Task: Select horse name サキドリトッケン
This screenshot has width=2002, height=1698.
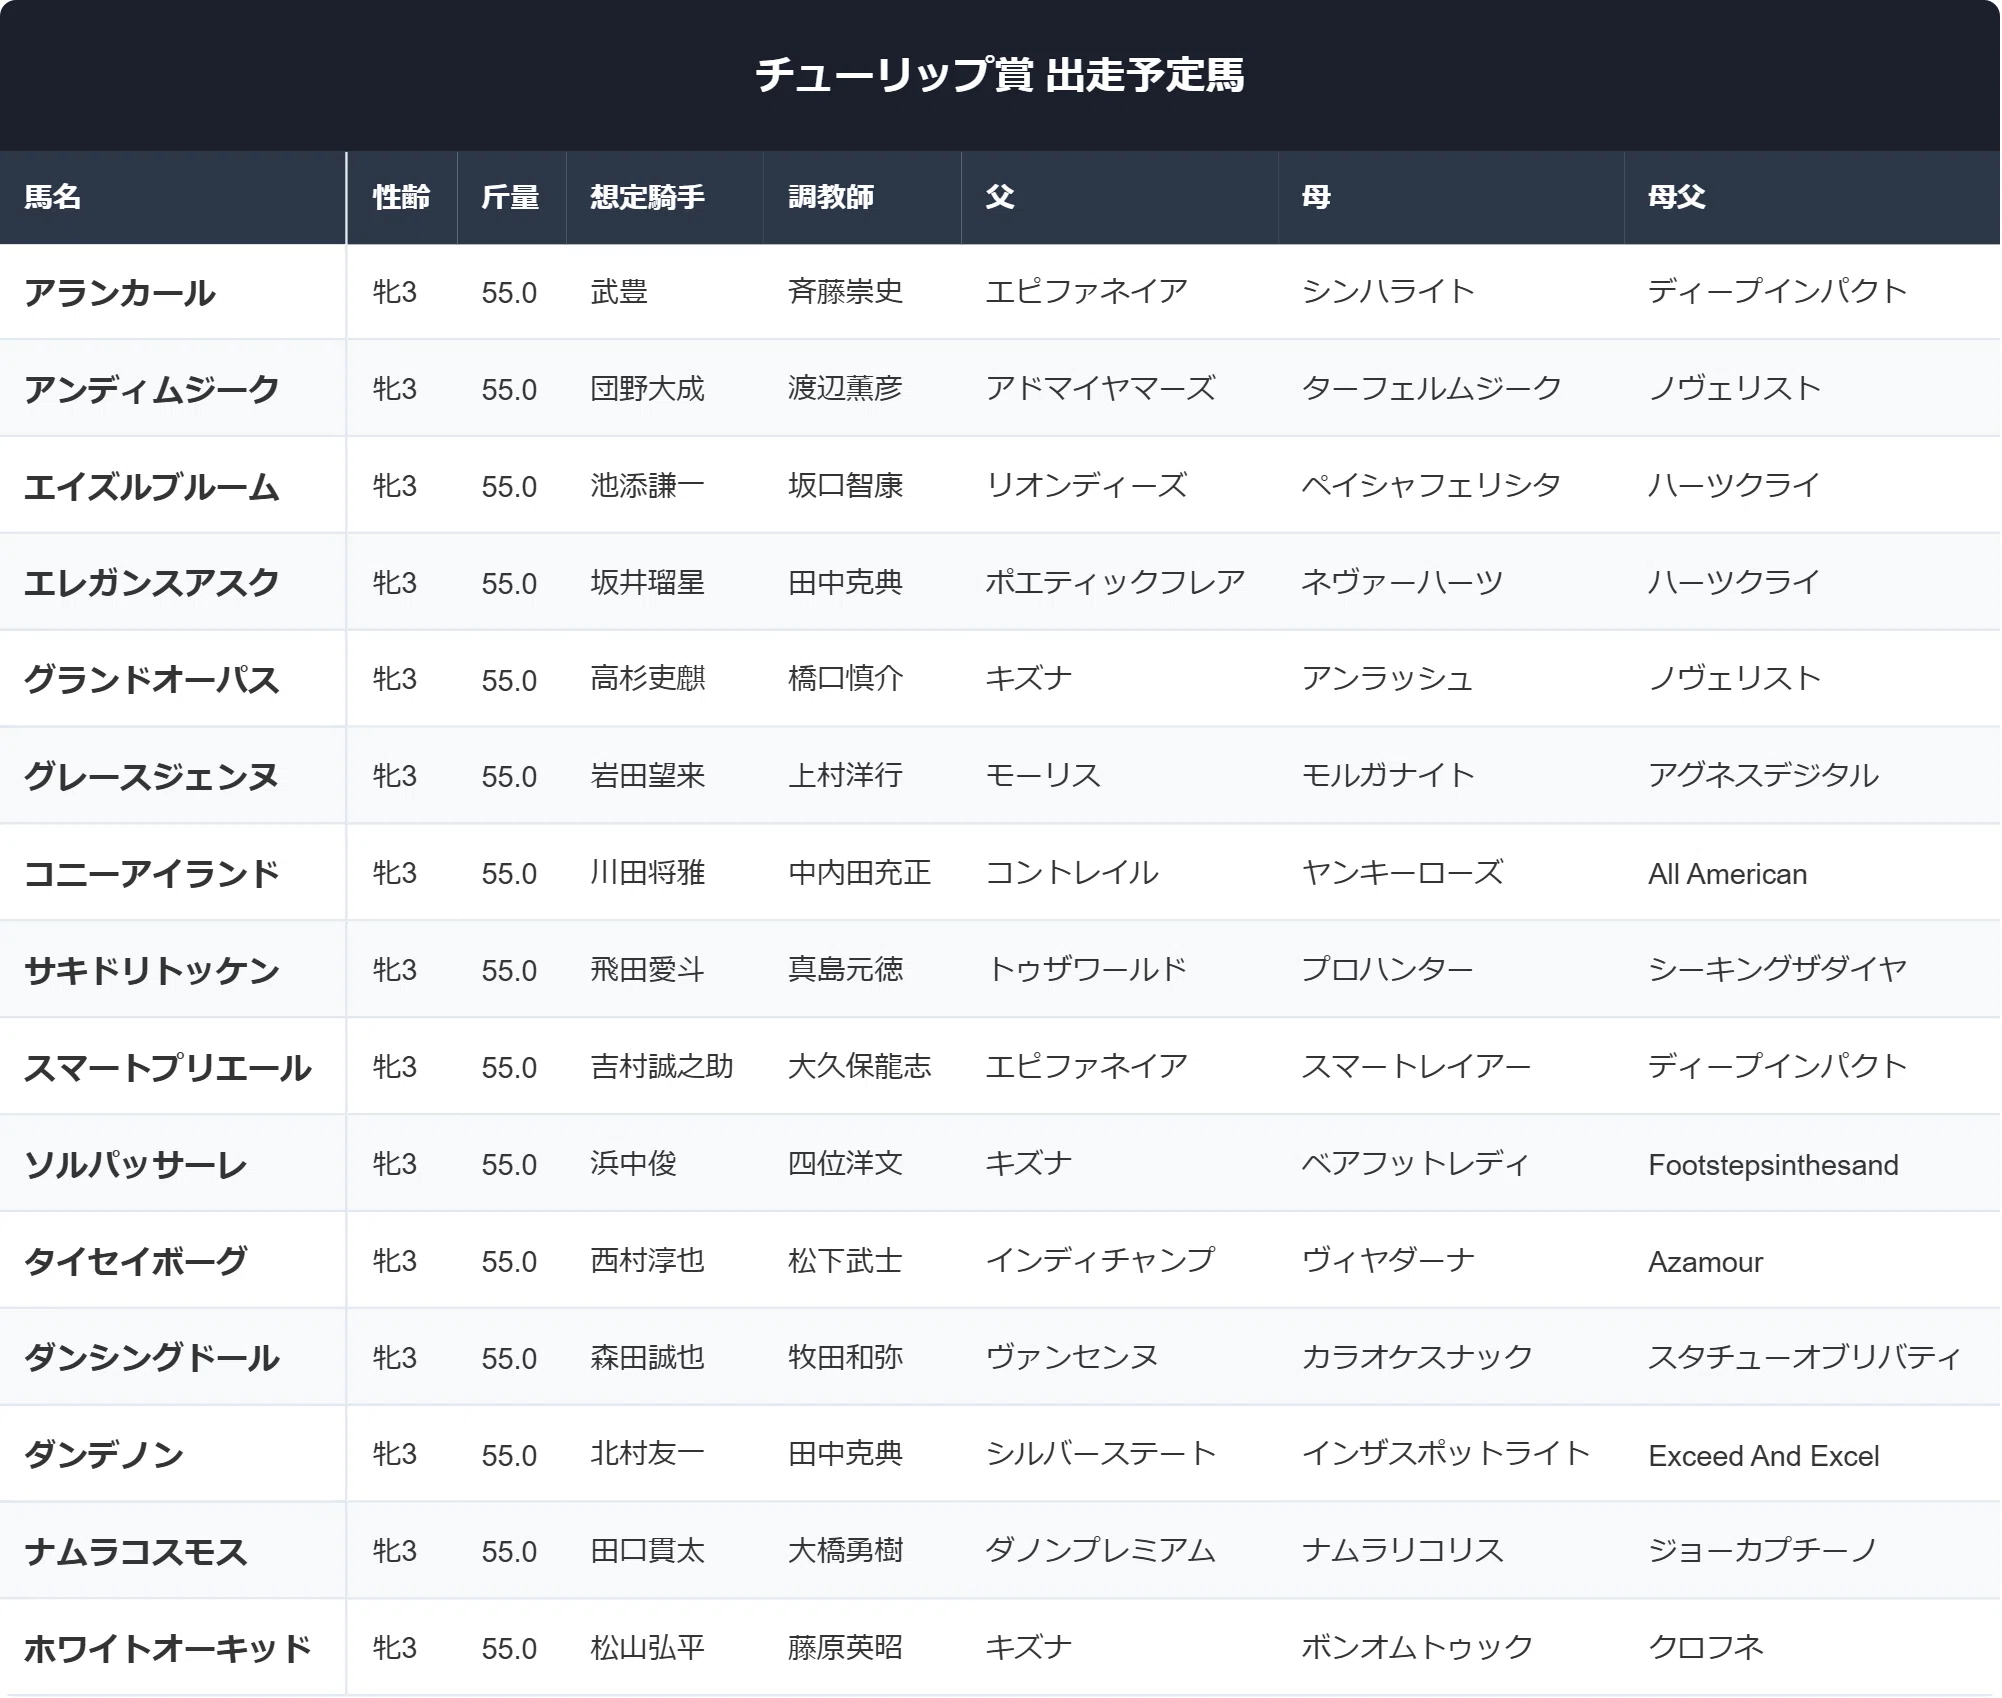Action: click(152, 971)
